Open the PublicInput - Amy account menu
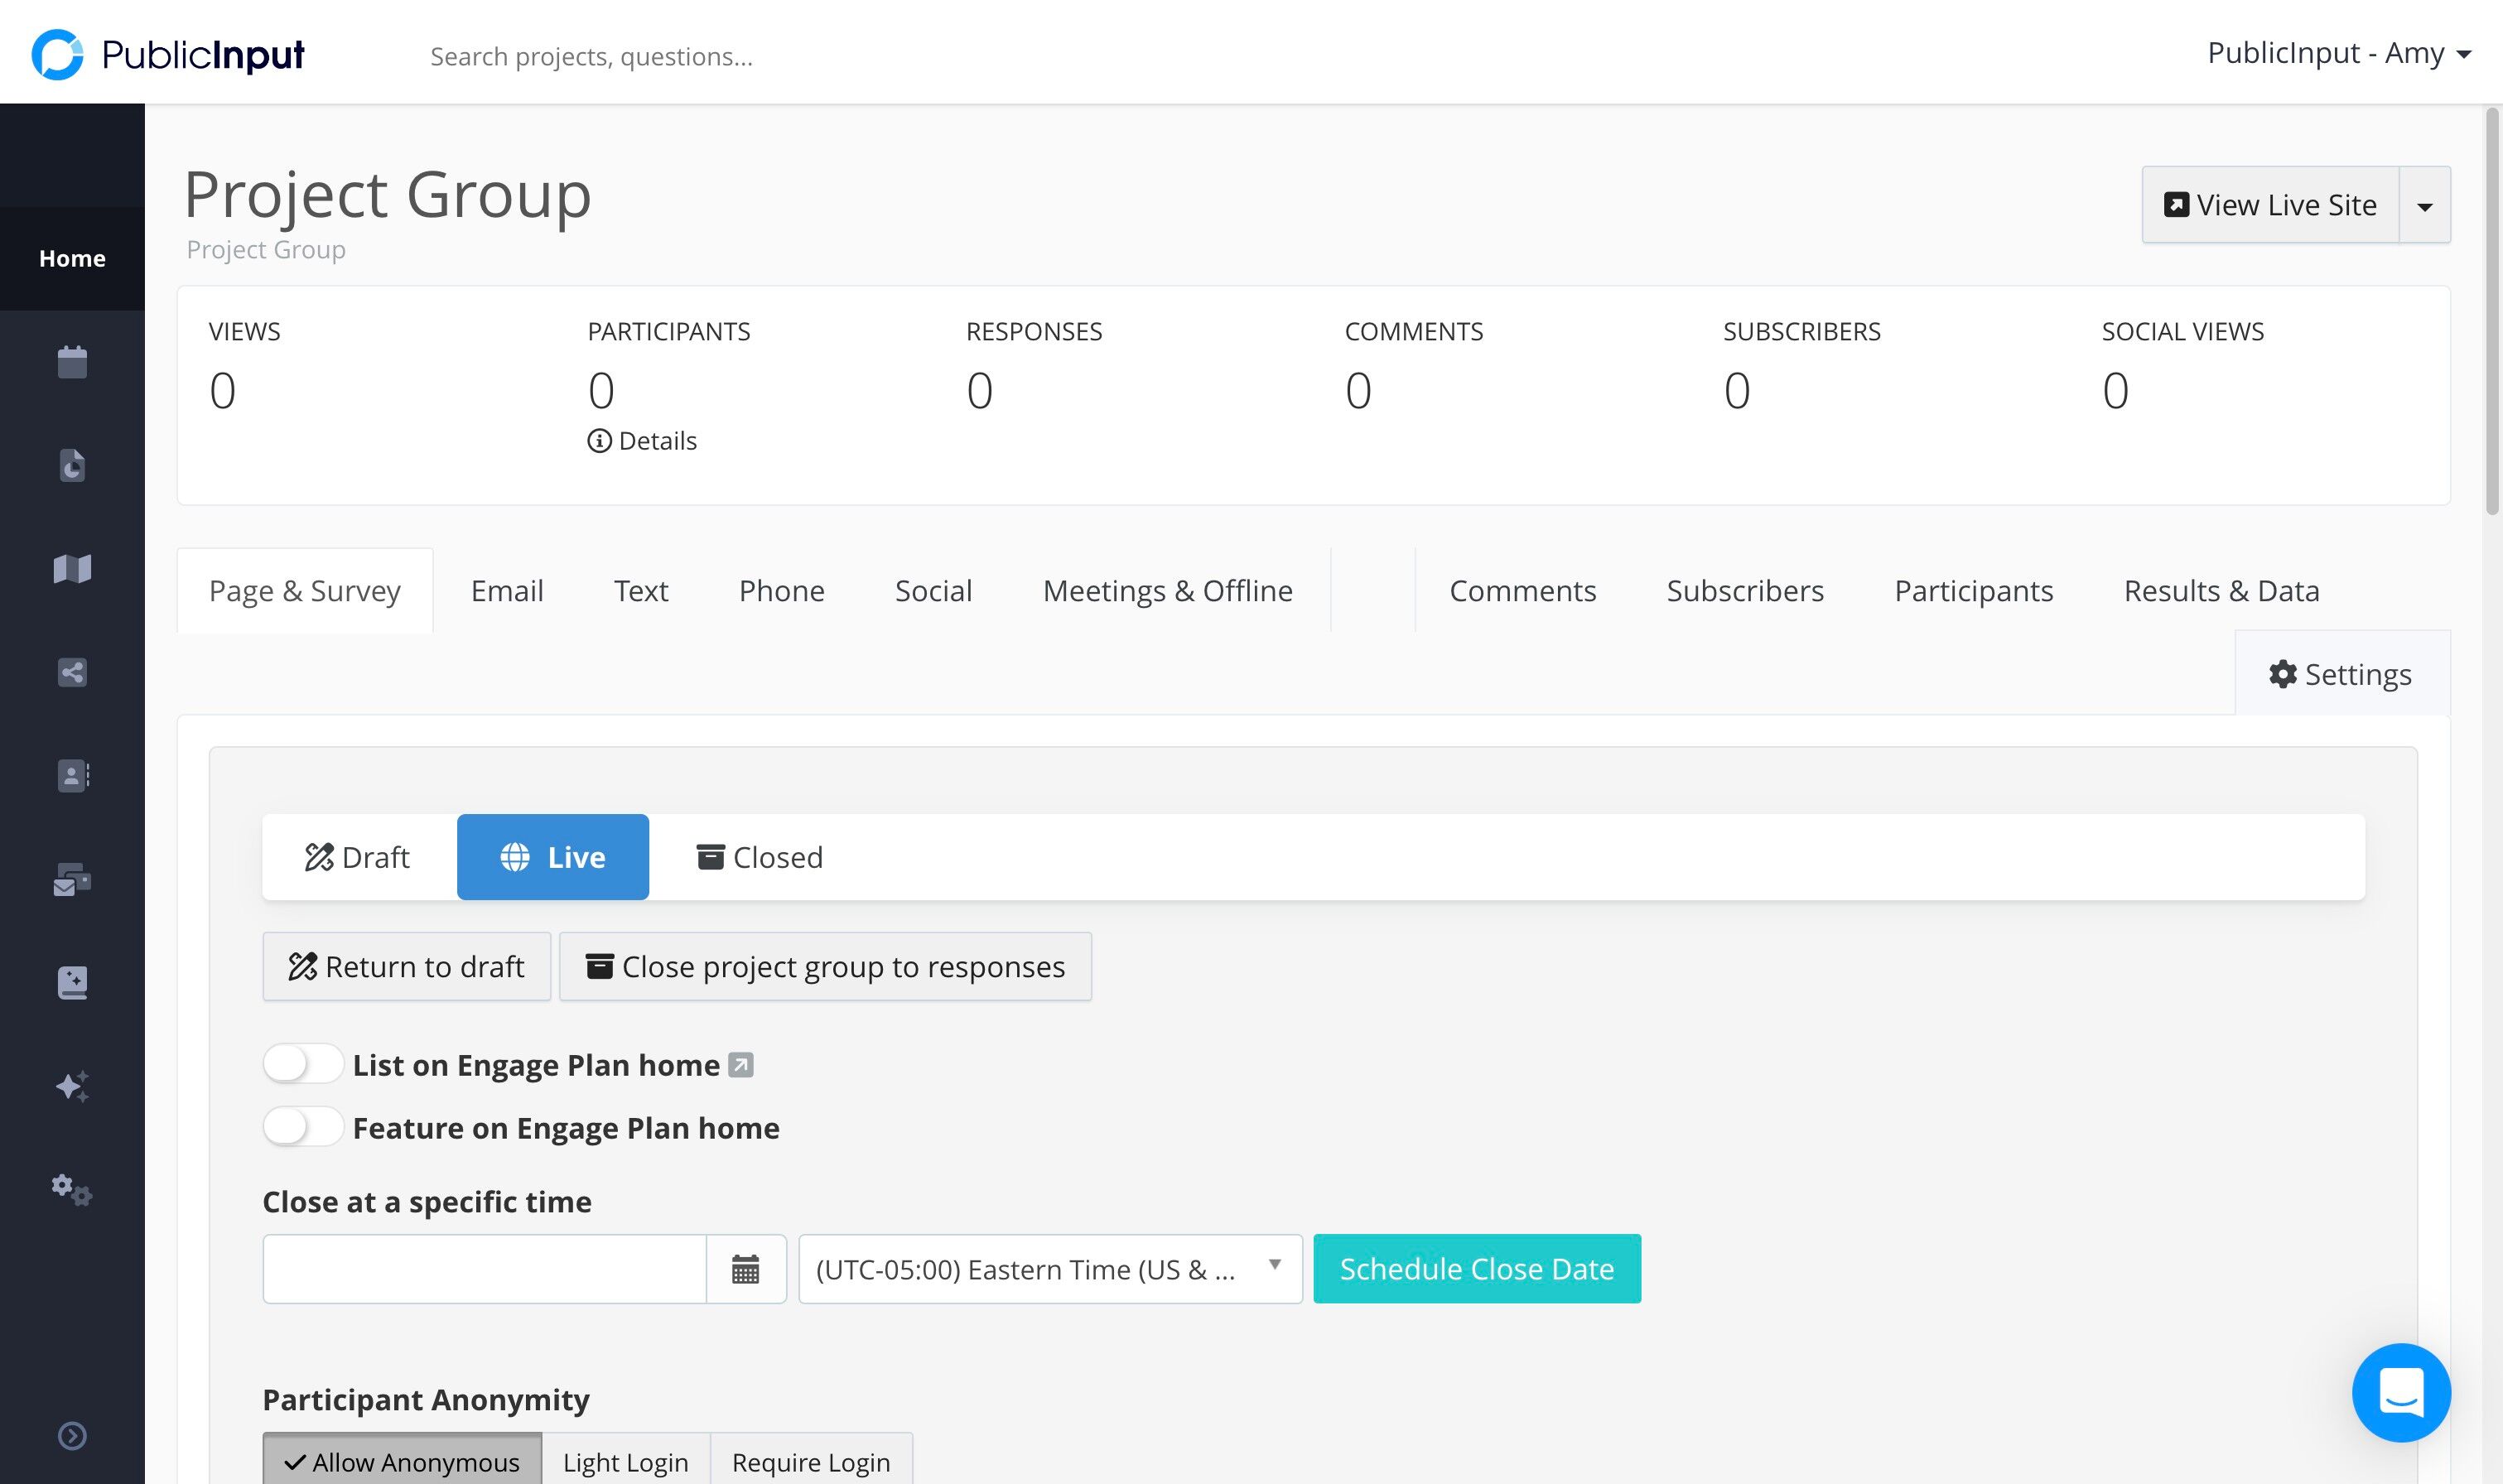2503x1484 pixels. coord(2339,53)
